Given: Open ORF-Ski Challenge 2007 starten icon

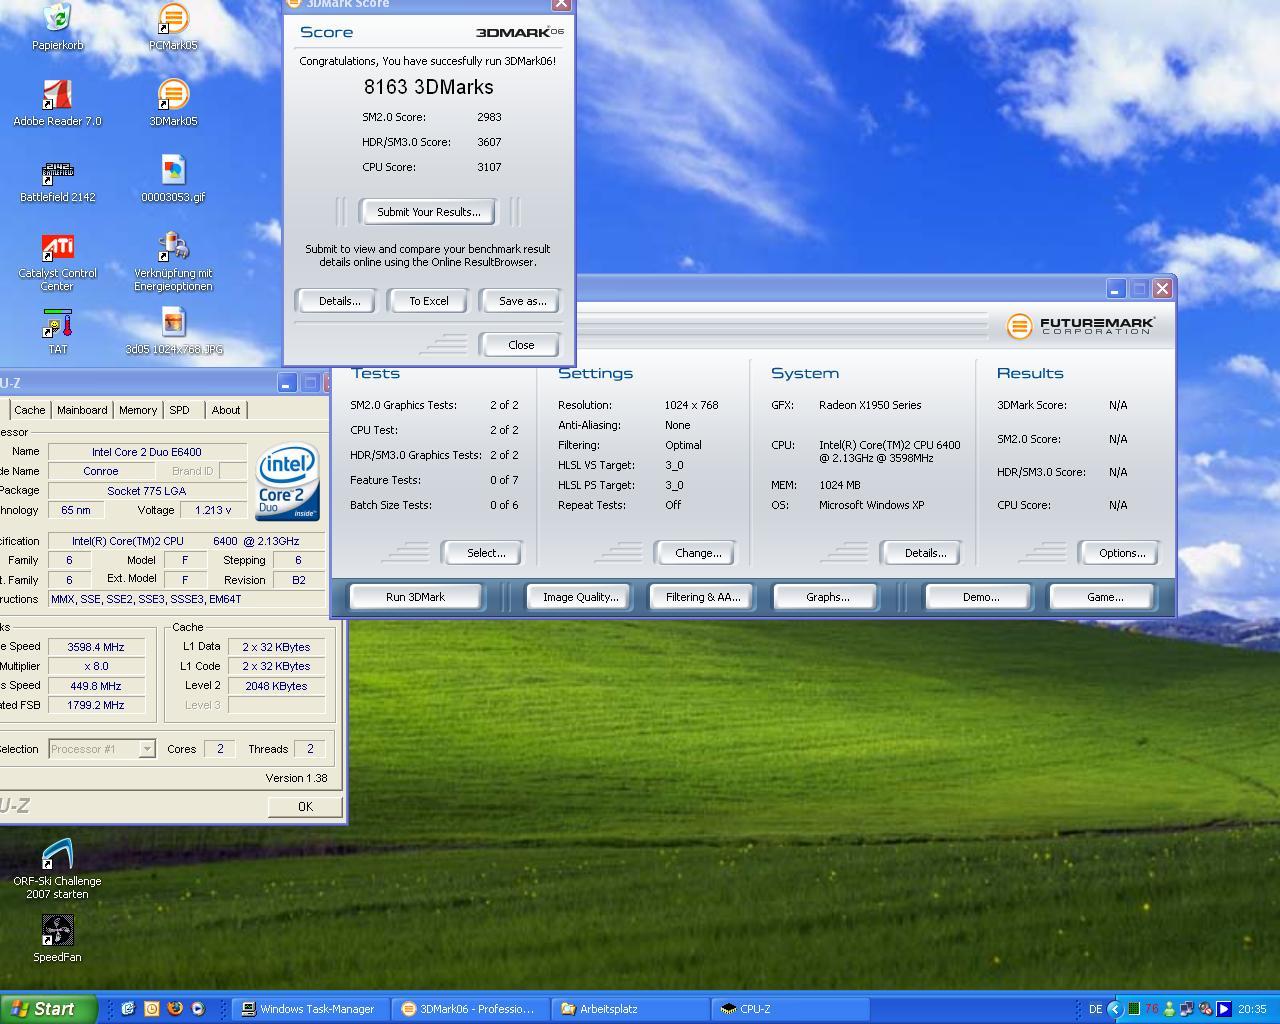Looking at the screenshot, I should point(57,869).
